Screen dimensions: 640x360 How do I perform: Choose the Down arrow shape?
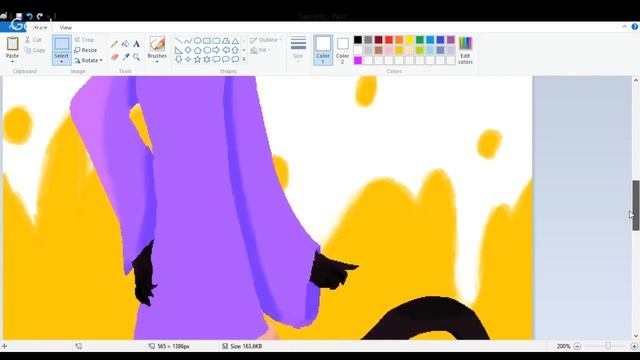178,60
